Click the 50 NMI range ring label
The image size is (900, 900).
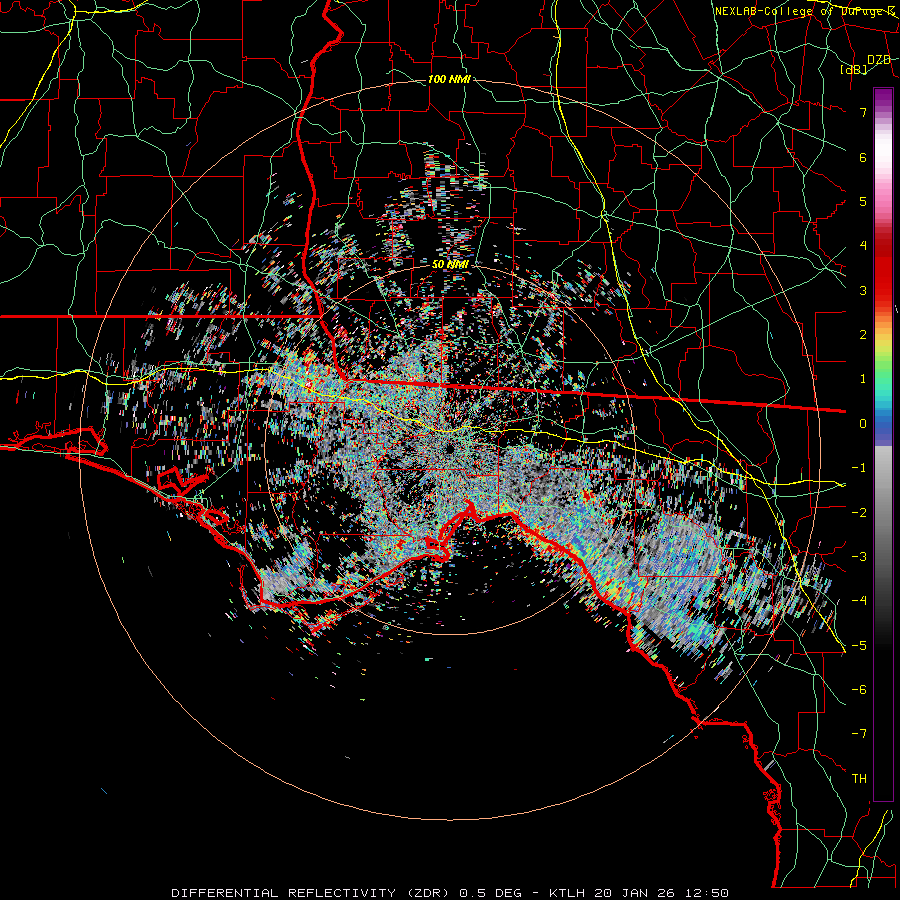pyautogui.click(x=451, y=265)
